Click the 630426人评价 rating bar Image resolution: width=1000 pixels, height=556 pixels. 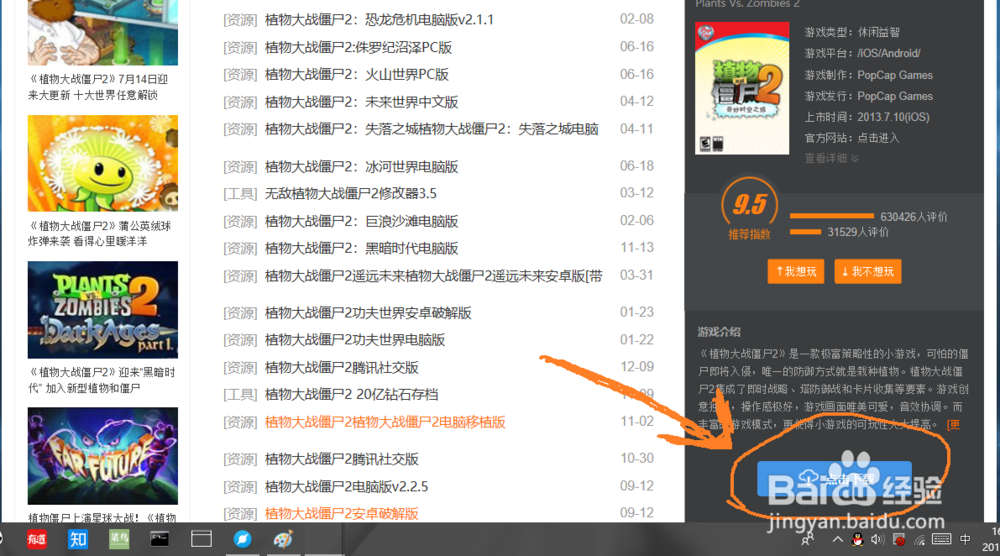(832, 216)
